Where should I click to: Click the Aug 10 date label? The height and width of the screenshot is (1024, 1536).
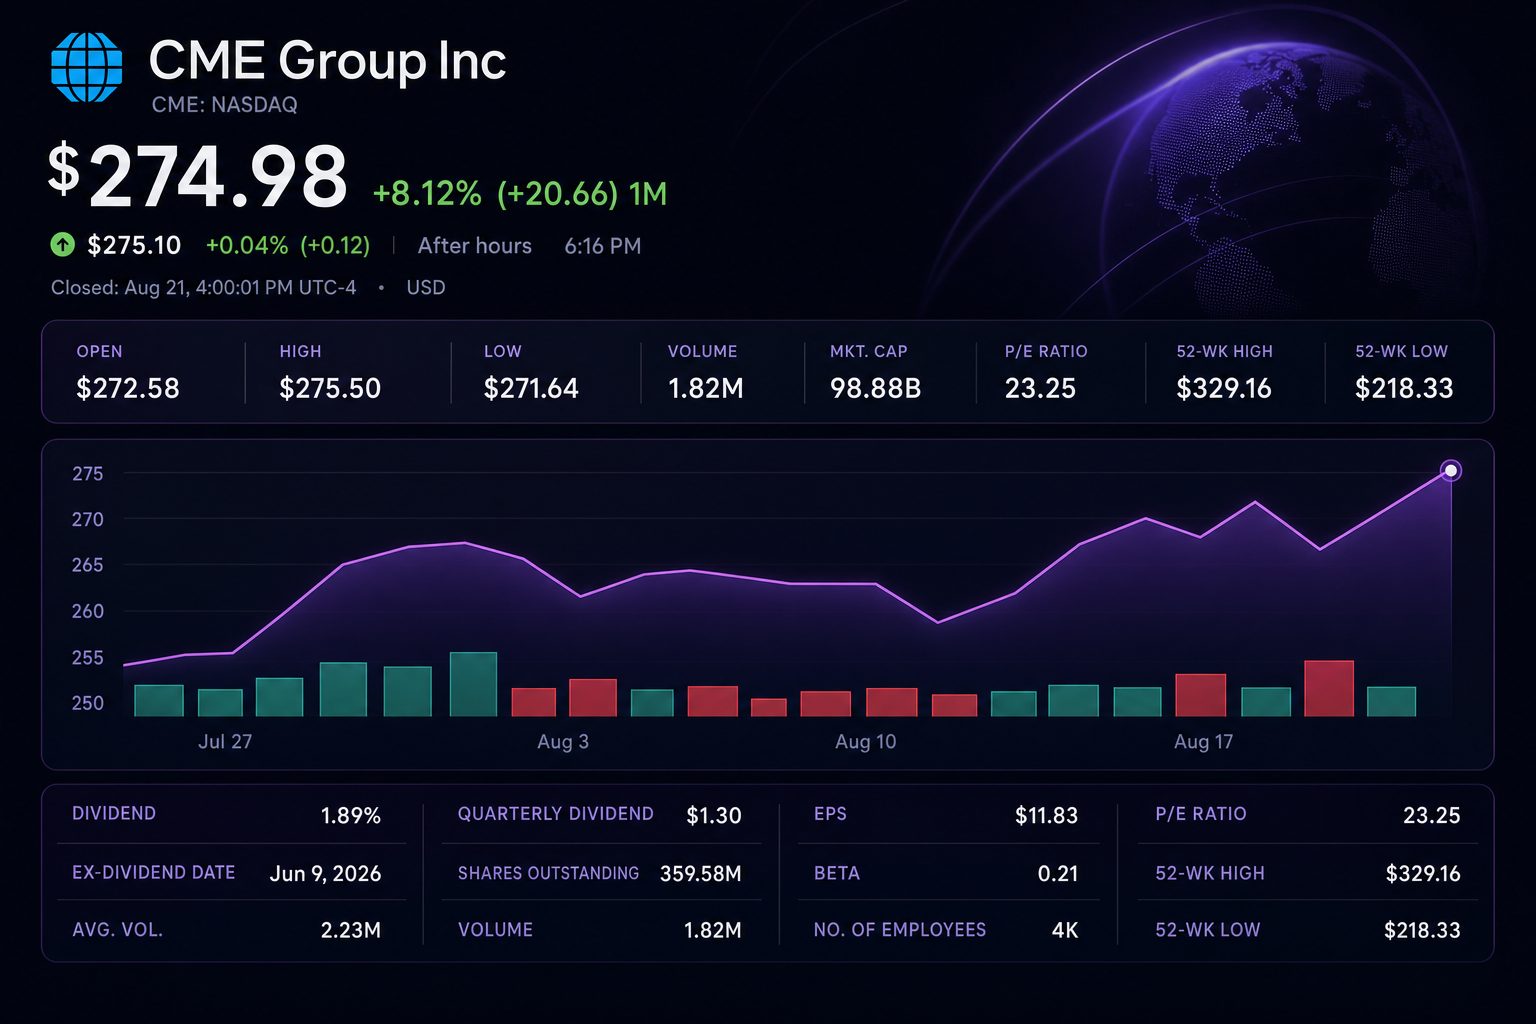coord(866,742)
